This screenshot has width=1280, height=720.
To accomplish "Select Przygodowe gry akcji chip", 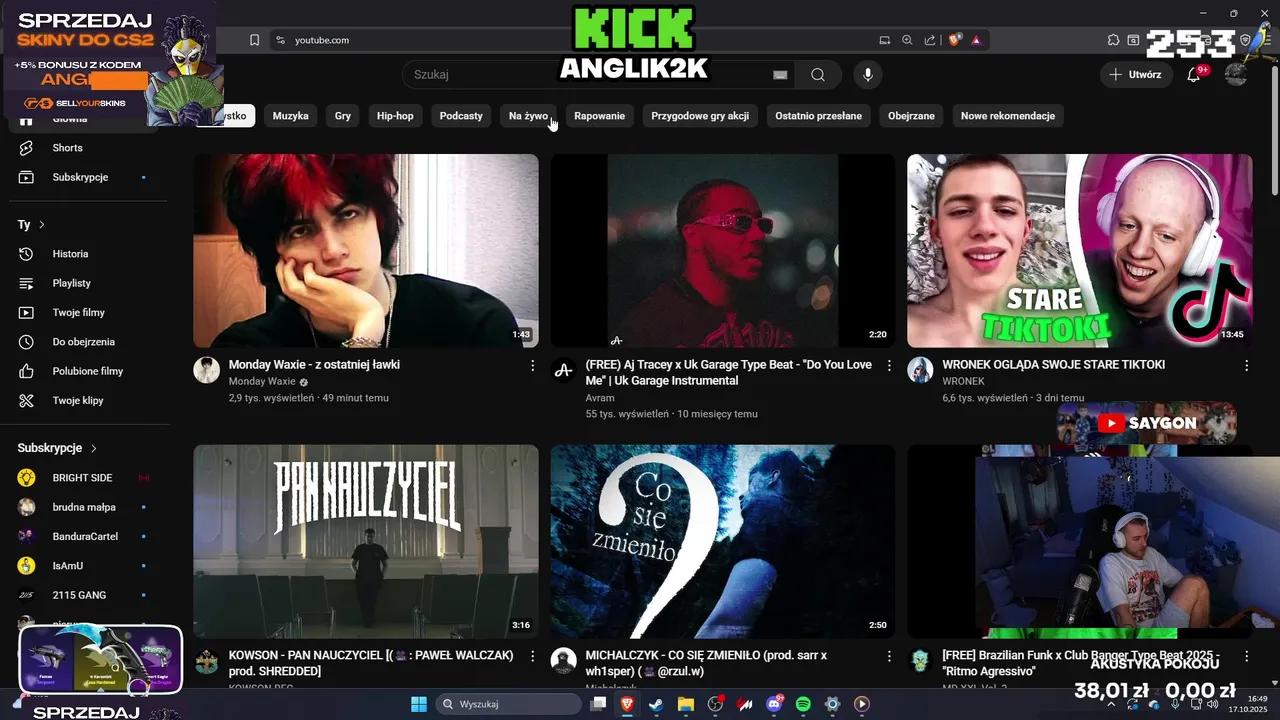I will [700, 116].
